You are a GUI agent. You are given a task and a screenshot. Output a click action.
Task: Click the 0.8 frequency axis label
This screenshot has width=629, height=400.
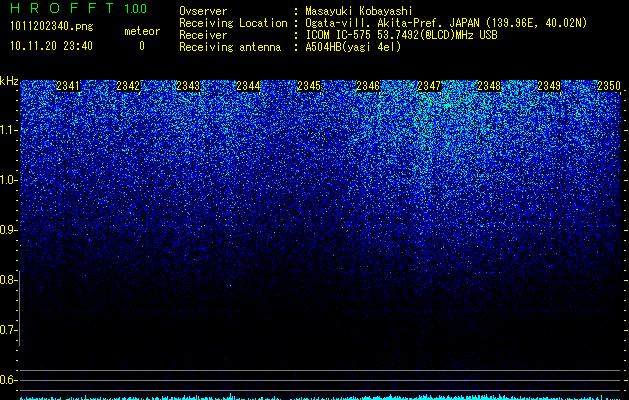pyautogui.click(x=8, y=280)
